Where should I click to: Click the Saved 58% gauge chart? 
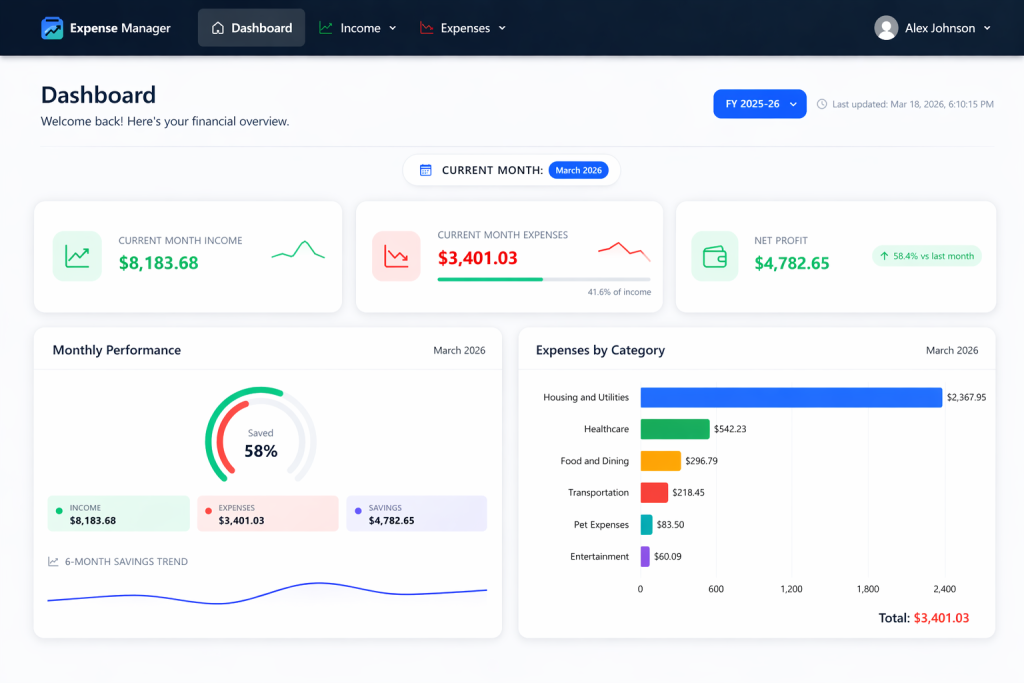click(261, 436)
